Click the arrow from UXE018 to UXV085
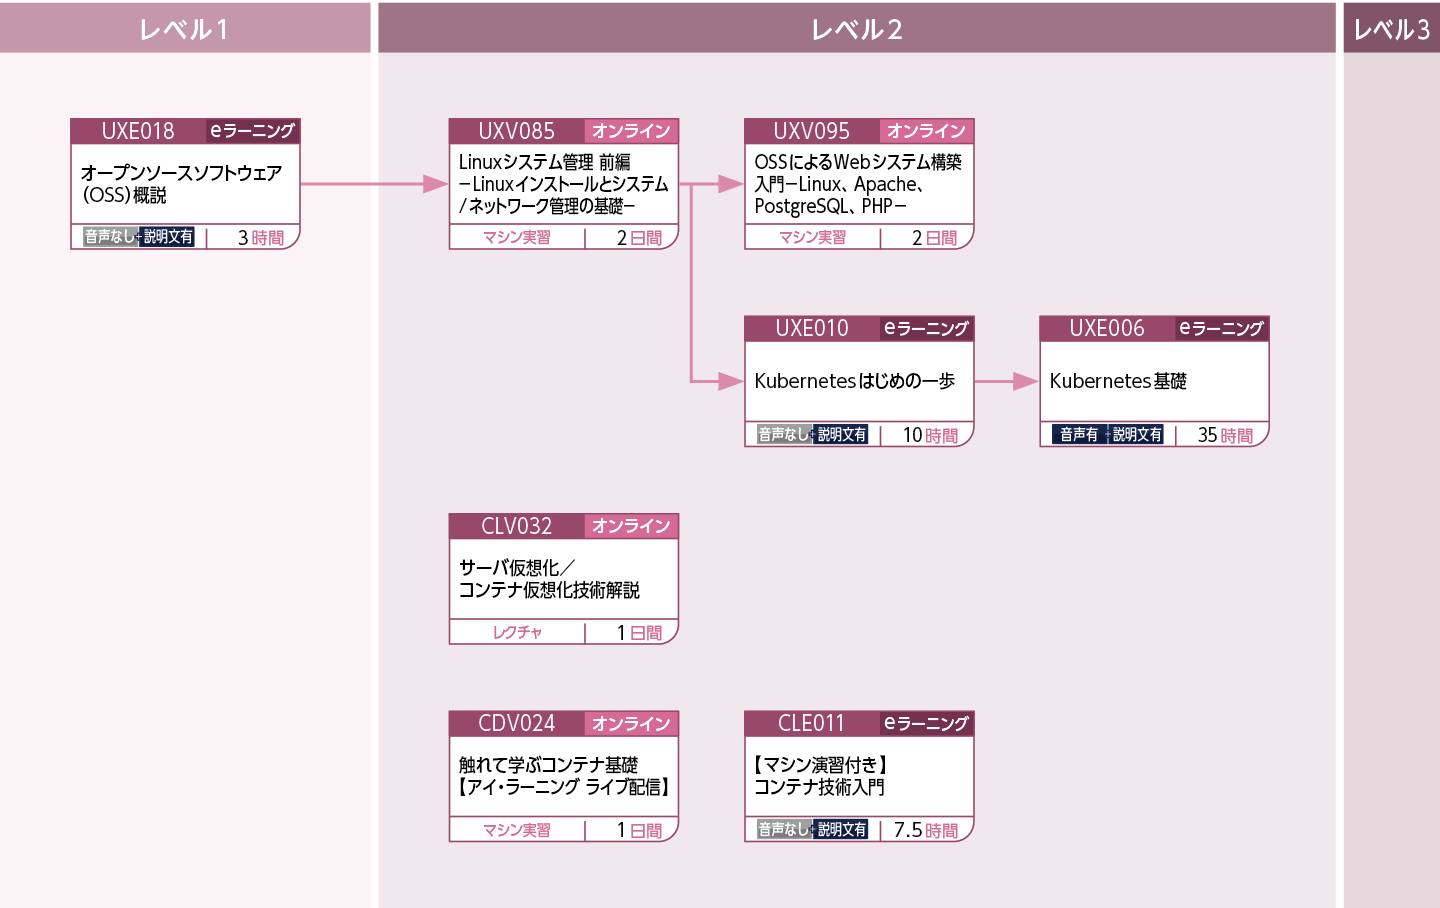Screen dimensions: 1440x908 (x=375, y=183)
